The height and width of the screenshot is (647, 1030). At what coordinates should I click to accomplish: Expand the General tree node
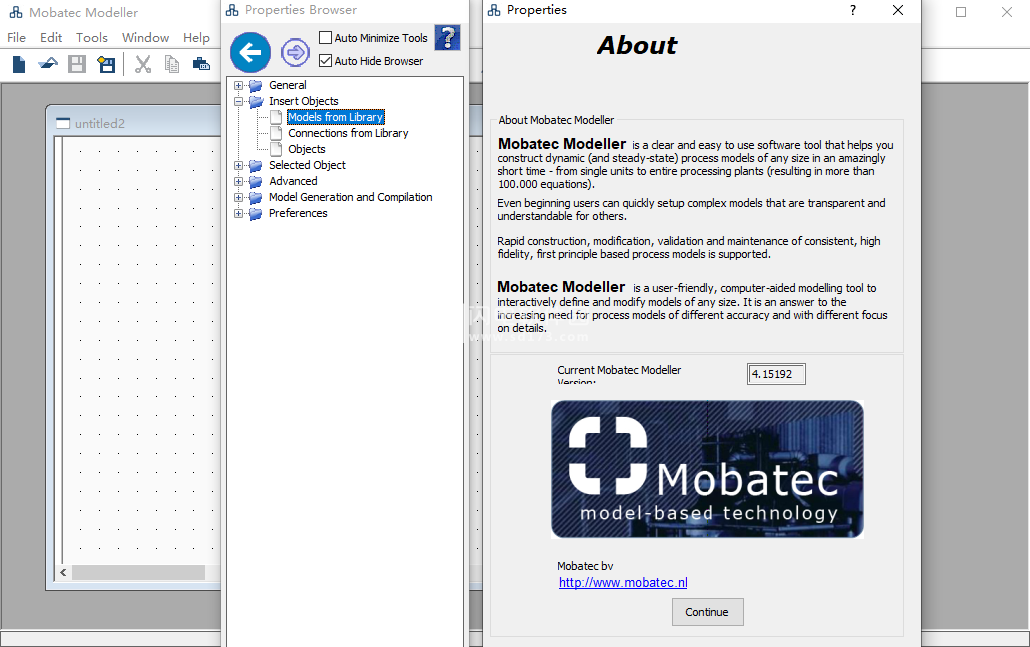[x=238, y=85]
